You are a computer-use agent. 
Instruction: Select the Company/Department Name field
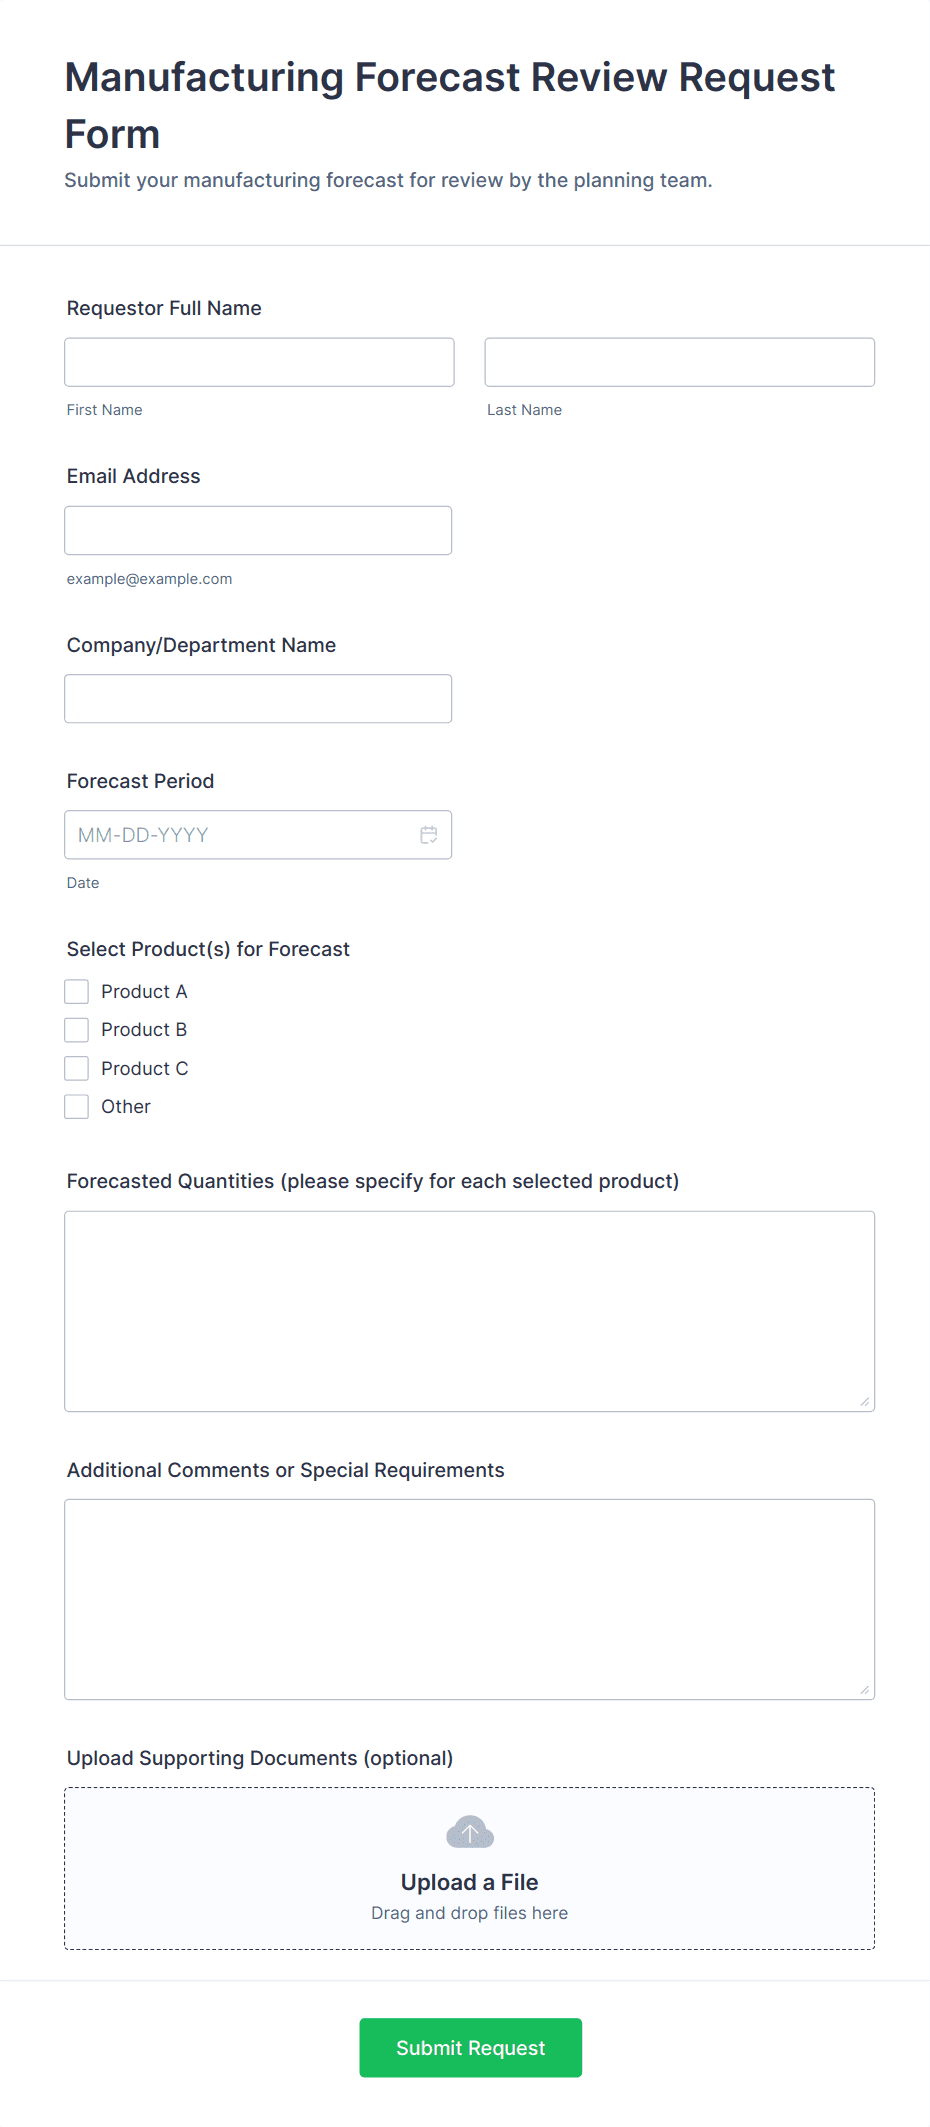[x=258, y=699]
